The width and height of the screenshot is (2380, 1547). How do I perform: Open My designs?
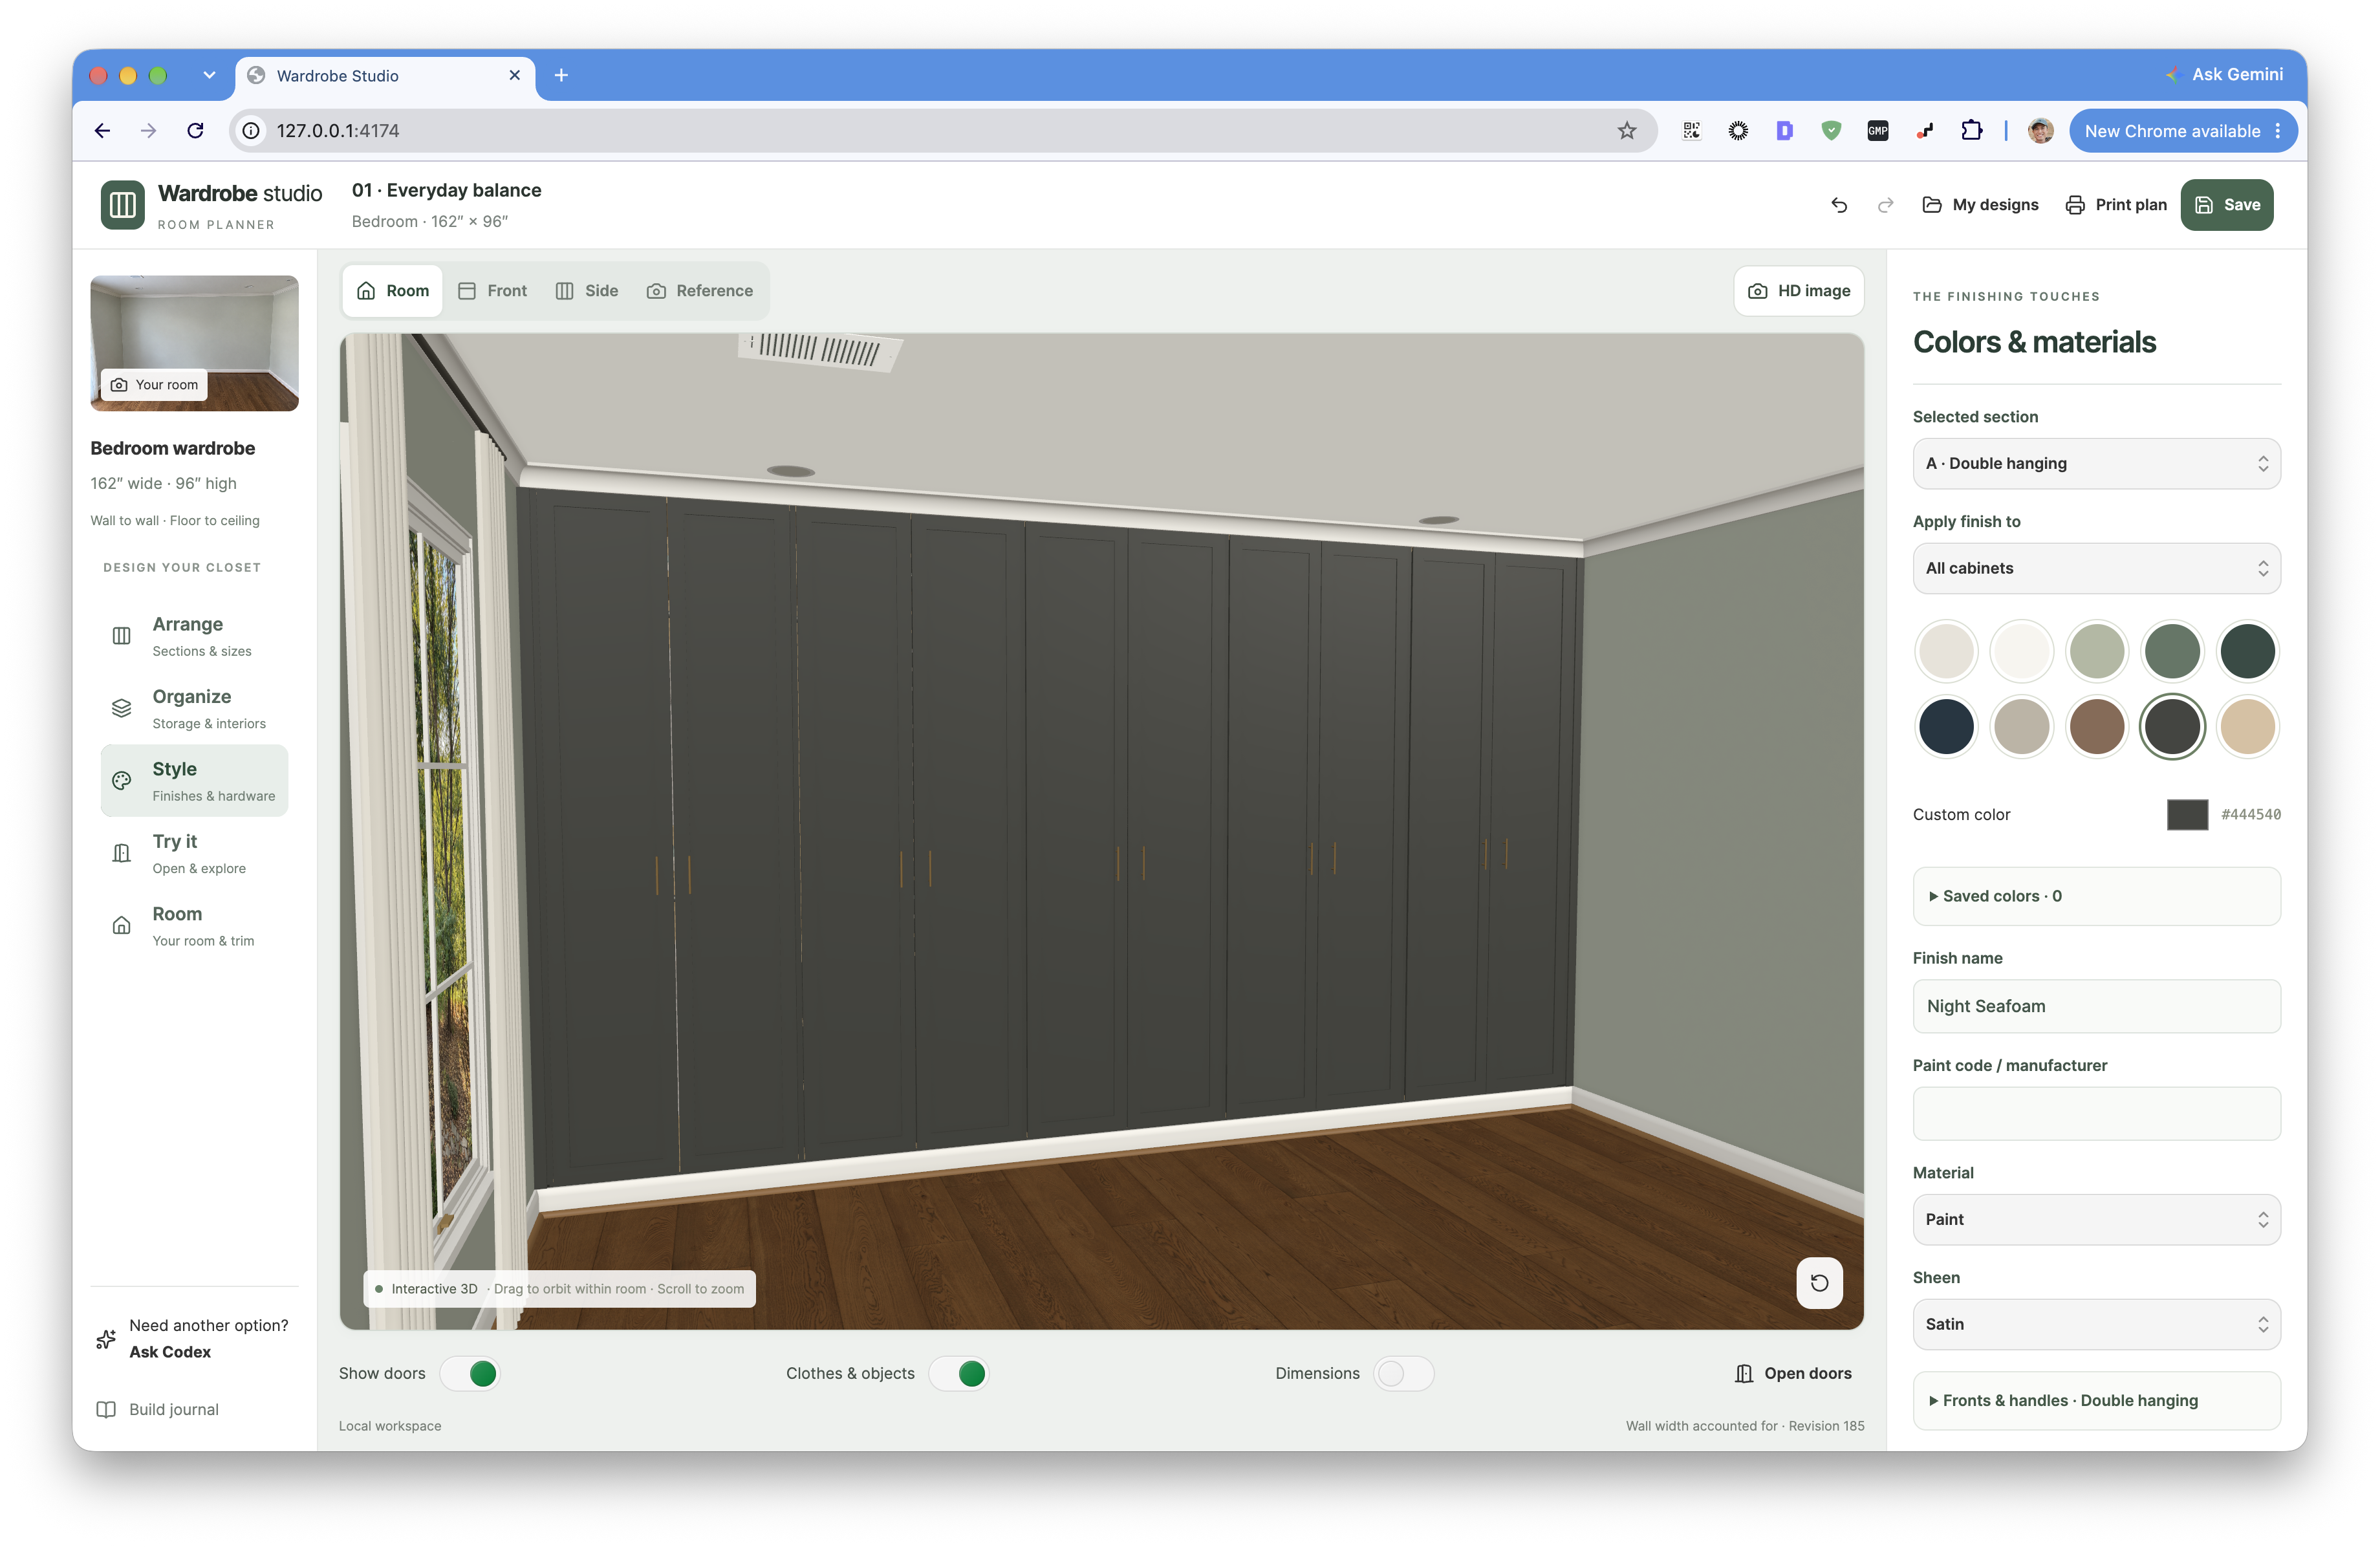pyautogui.click(x=1980, y=205)
